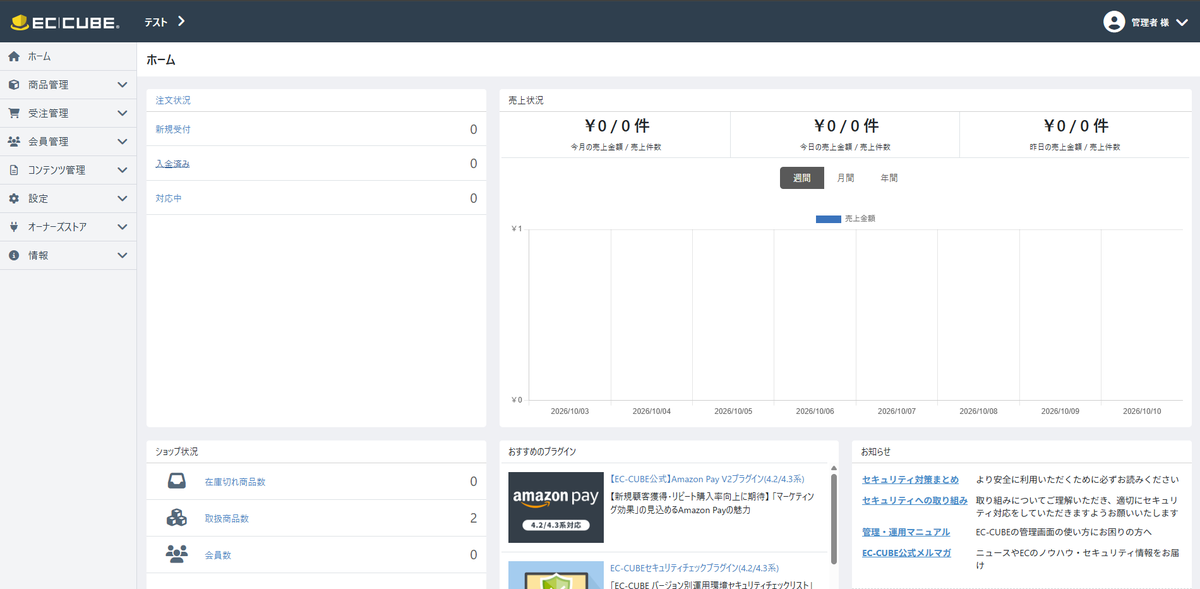Click the 今月の売上金額 / 売上件数 label
The height and width of the screenshot is (589, 1200).
click(617, 147)
